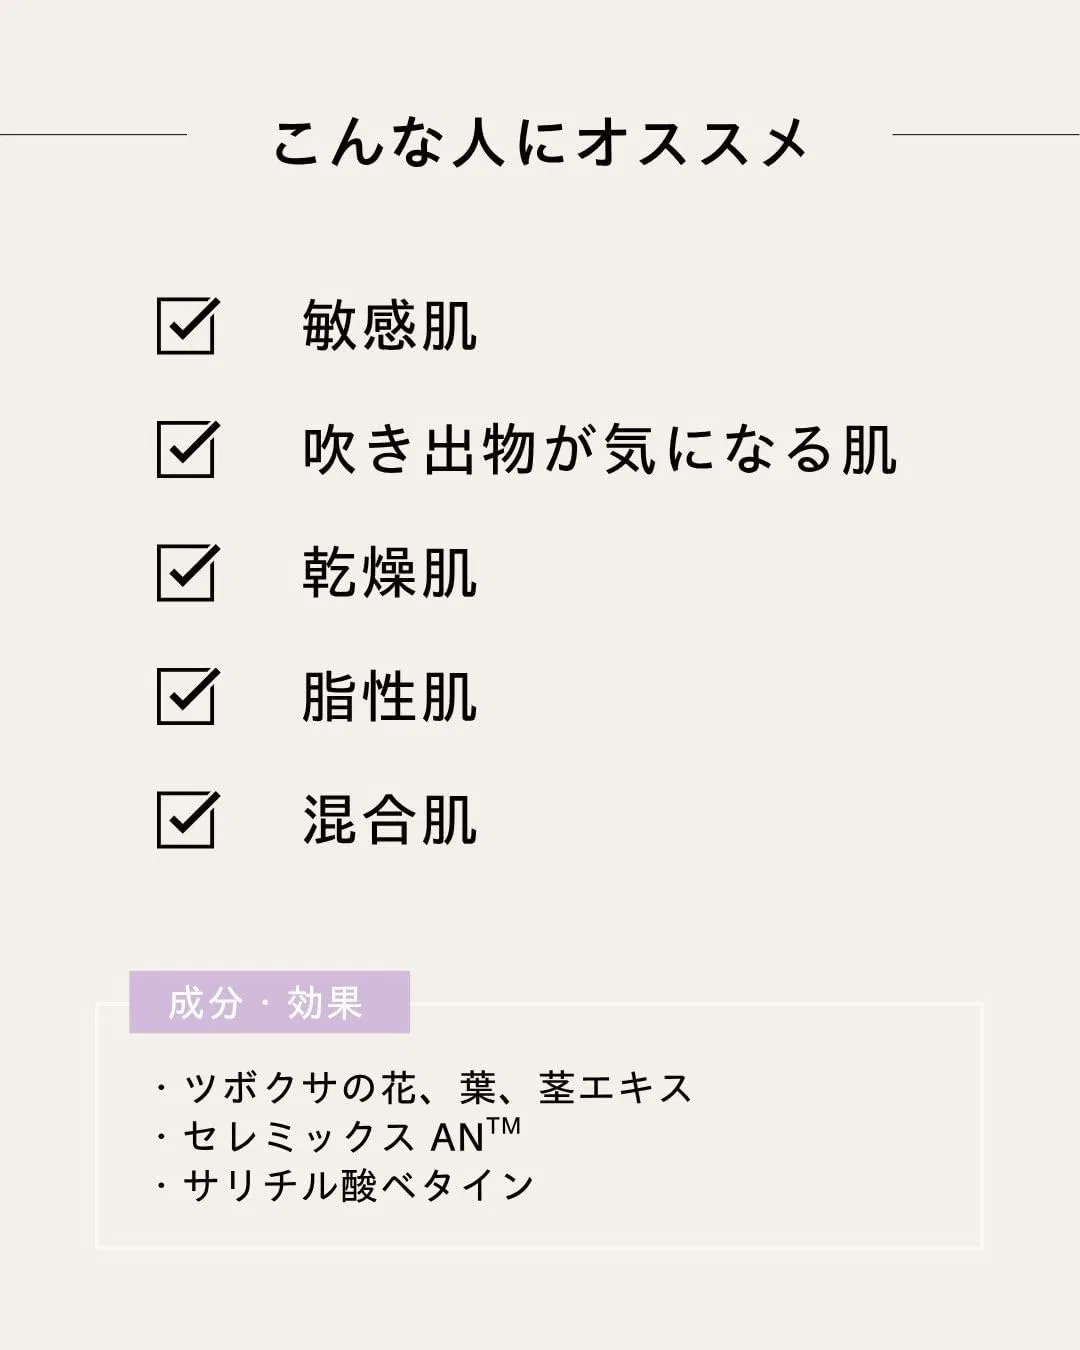Toggle the 混合肌 checkbox
This screenshot has width=1080, height=1350.
point(187,819)
